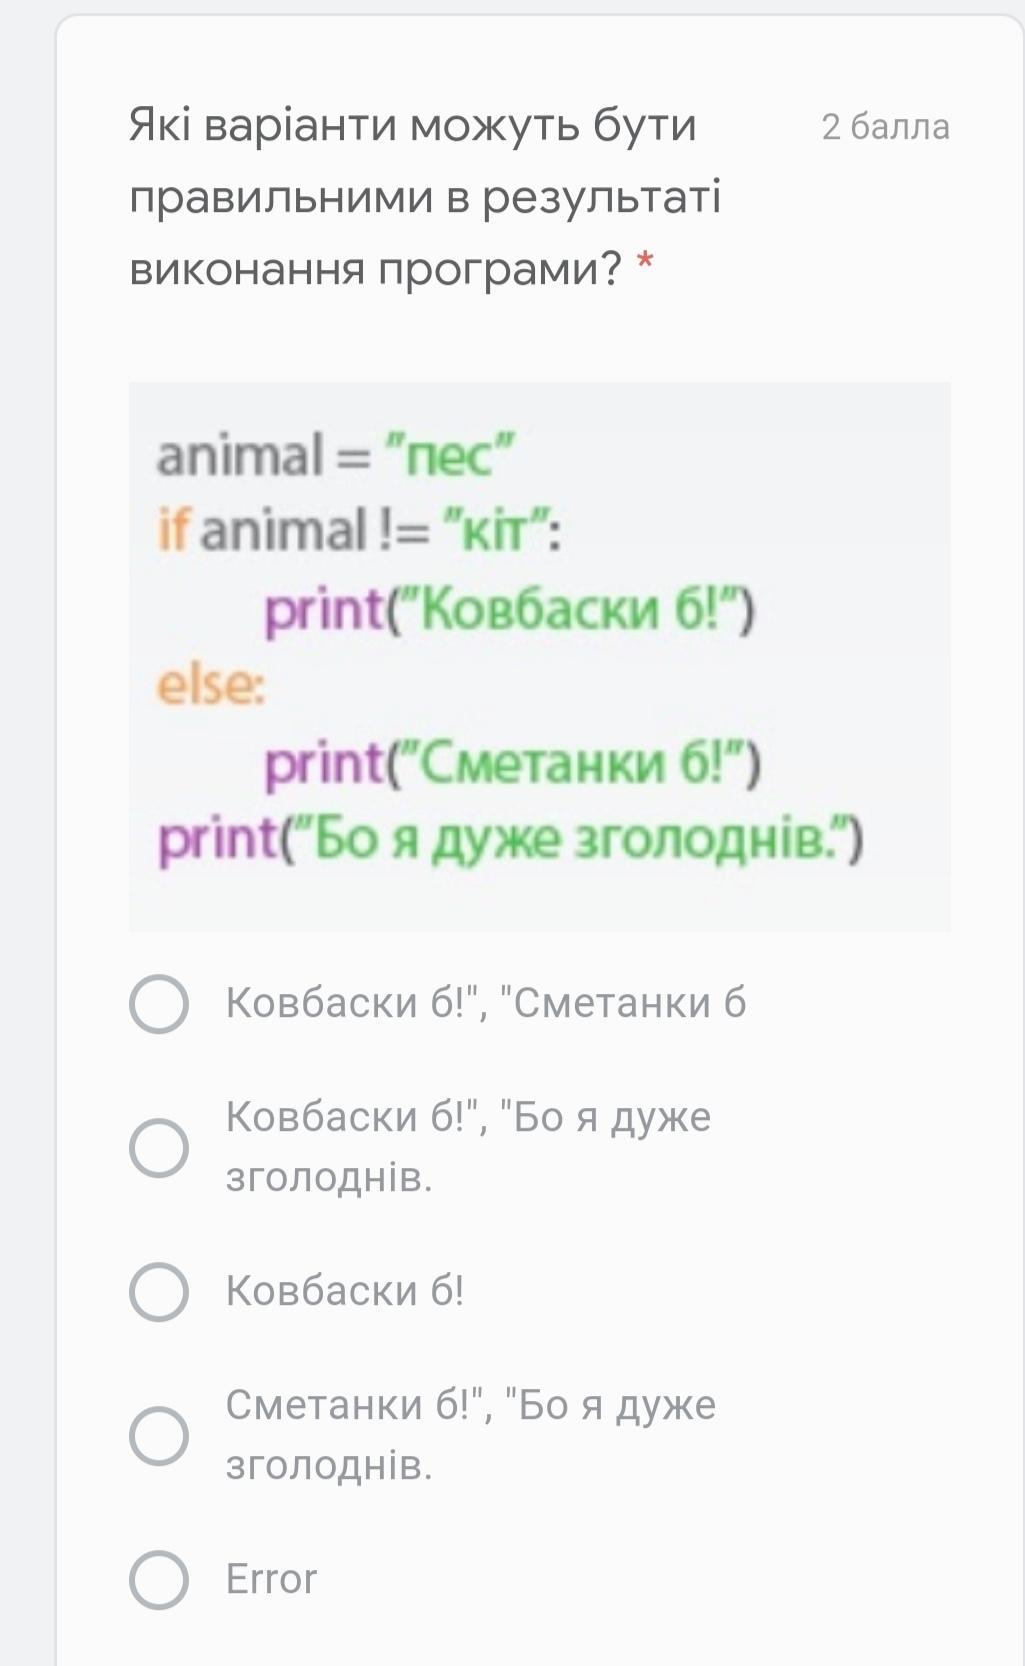
Task: Click the "2 балла" points label
Action: point(885,127)
